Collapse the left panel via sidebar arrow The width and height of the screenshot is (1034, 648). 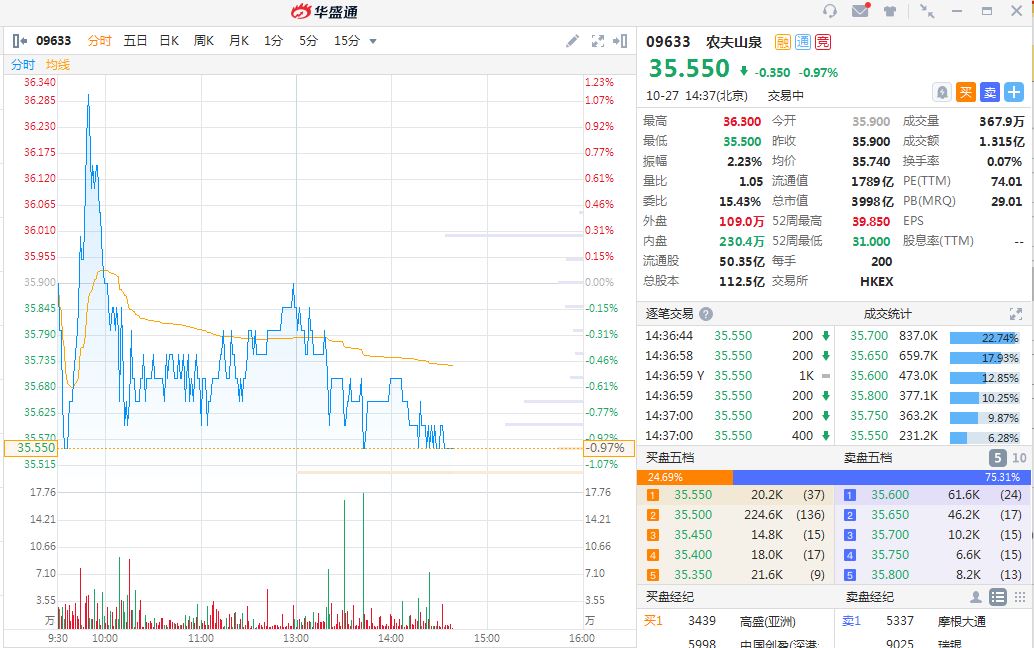coord(20,41)
